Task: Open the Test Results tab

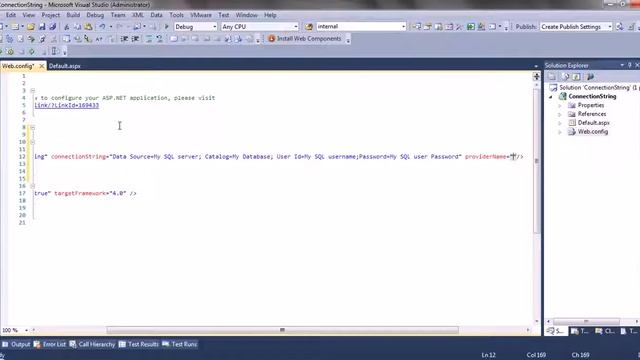Action: [139, 344]
